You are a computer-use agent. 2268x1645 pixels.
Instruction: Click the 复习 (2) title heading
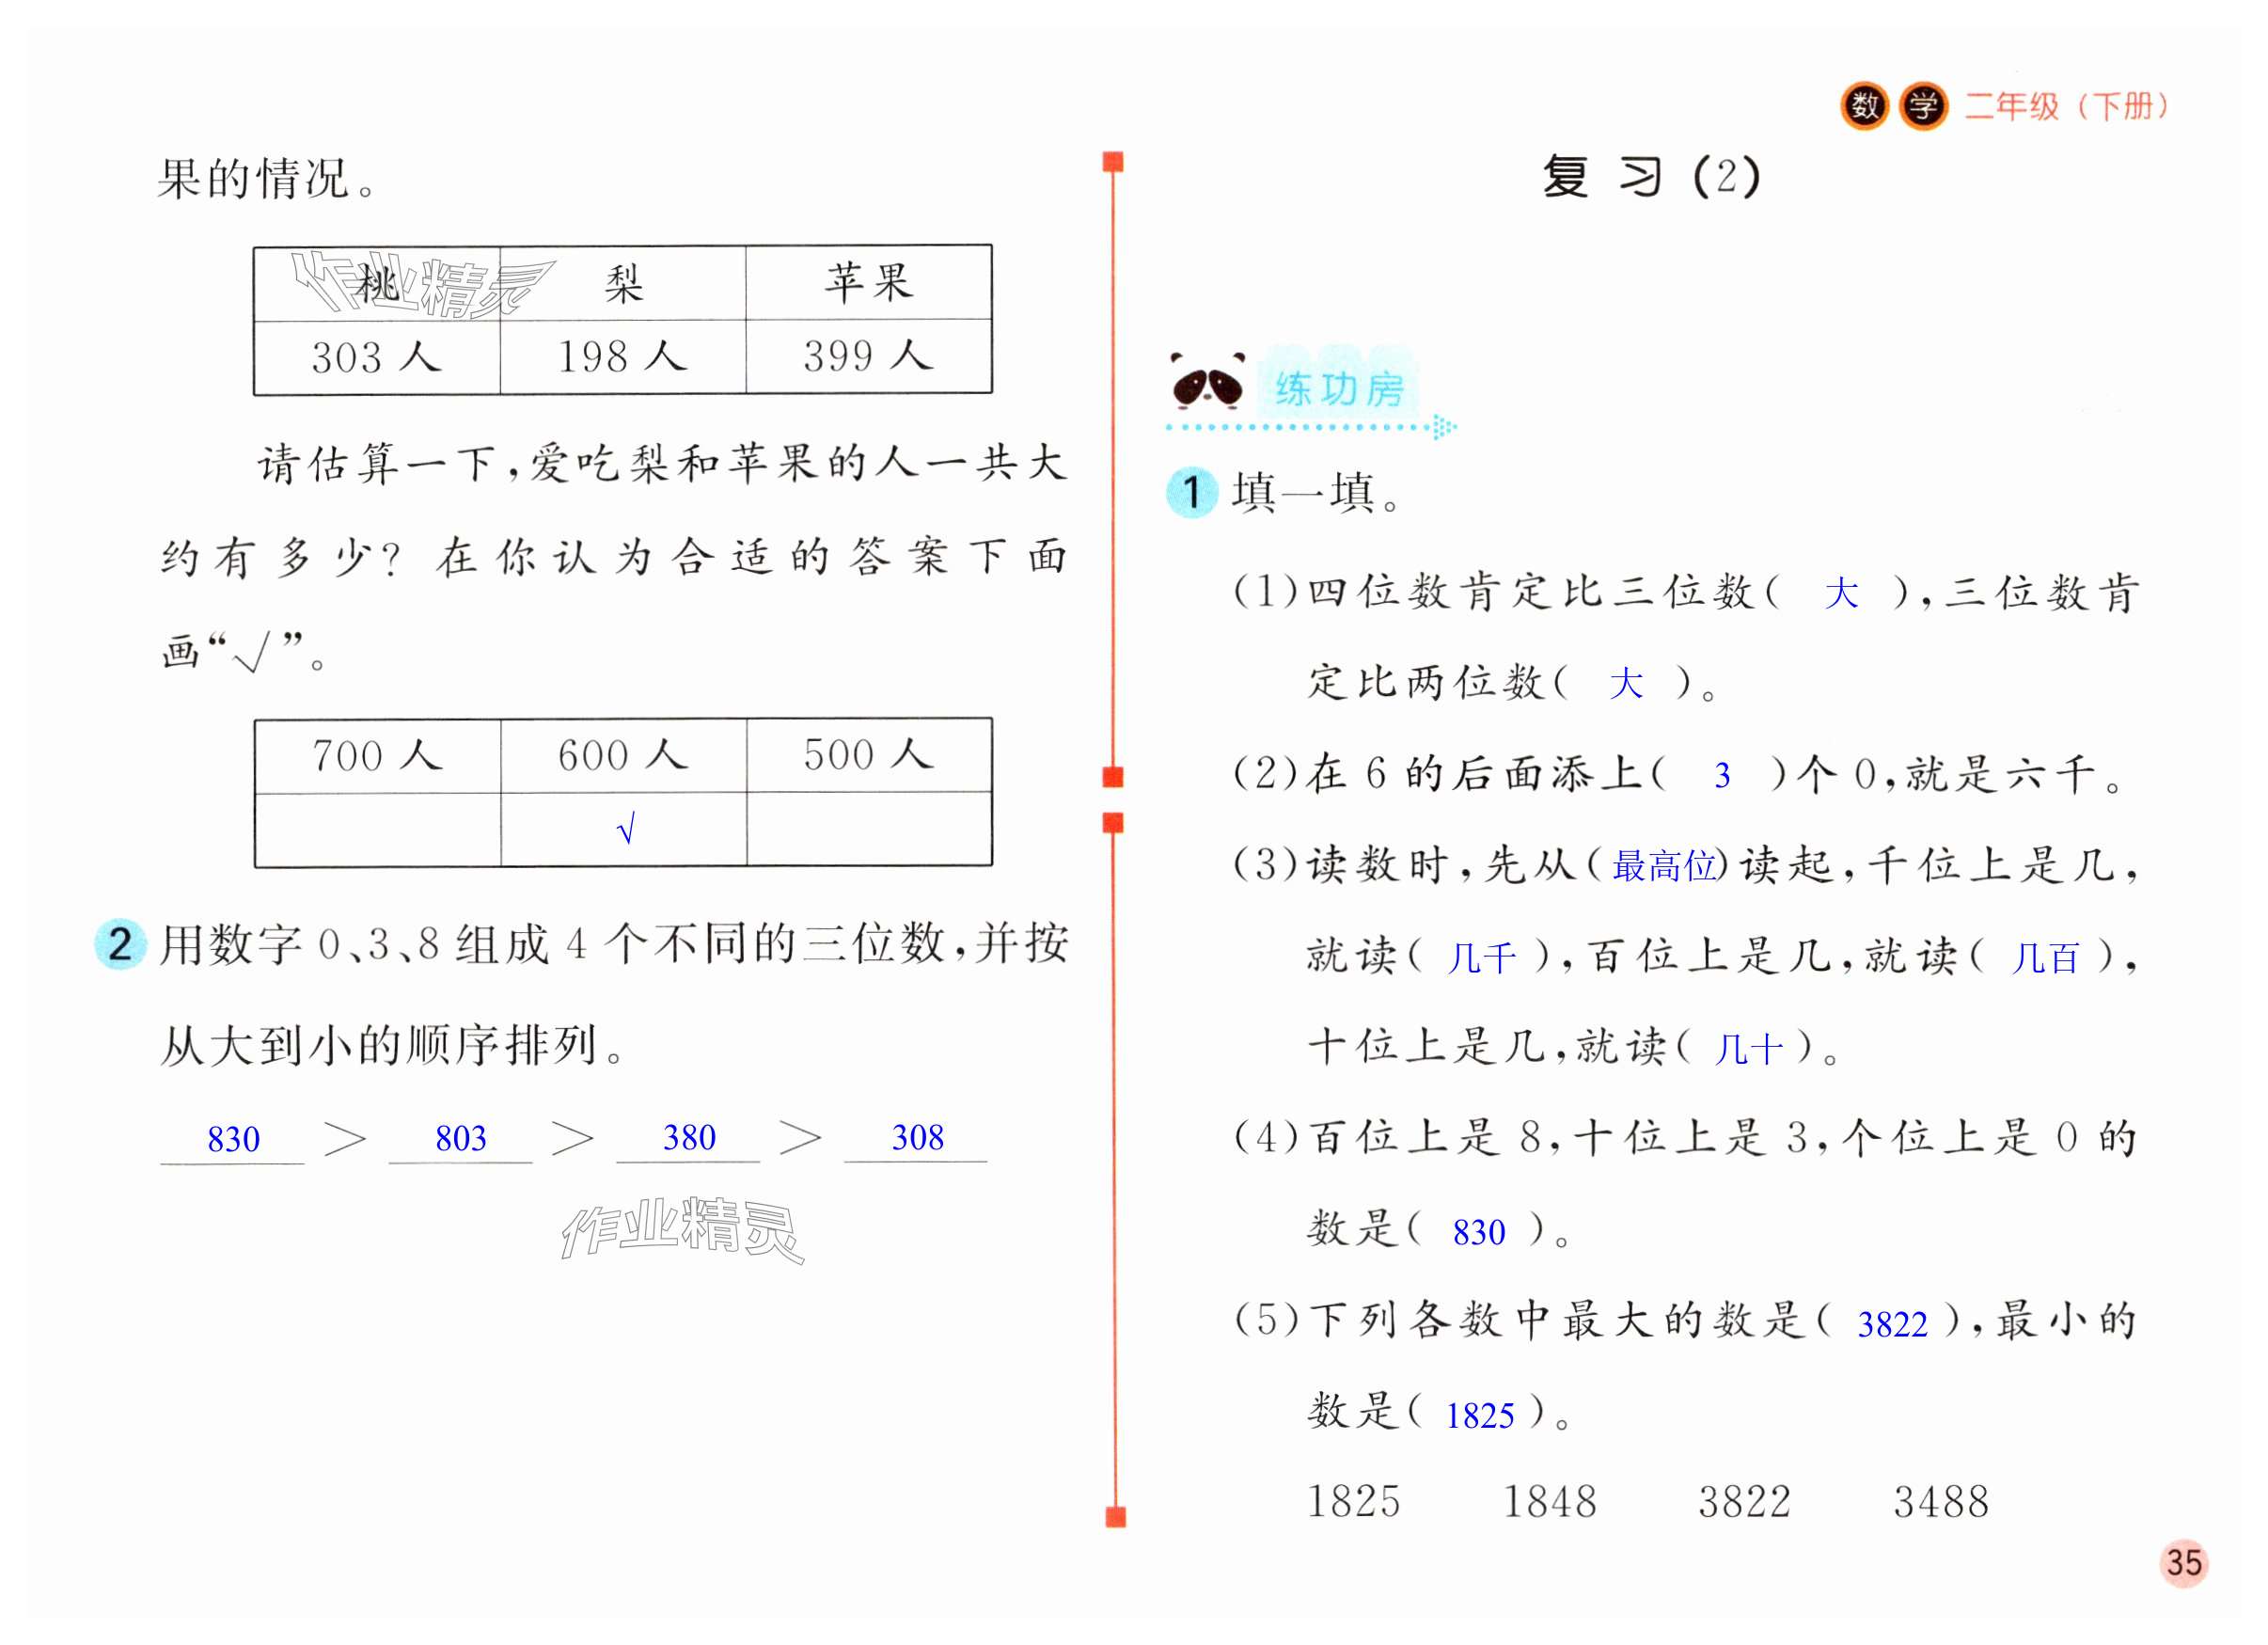[x=1651, y=177]
